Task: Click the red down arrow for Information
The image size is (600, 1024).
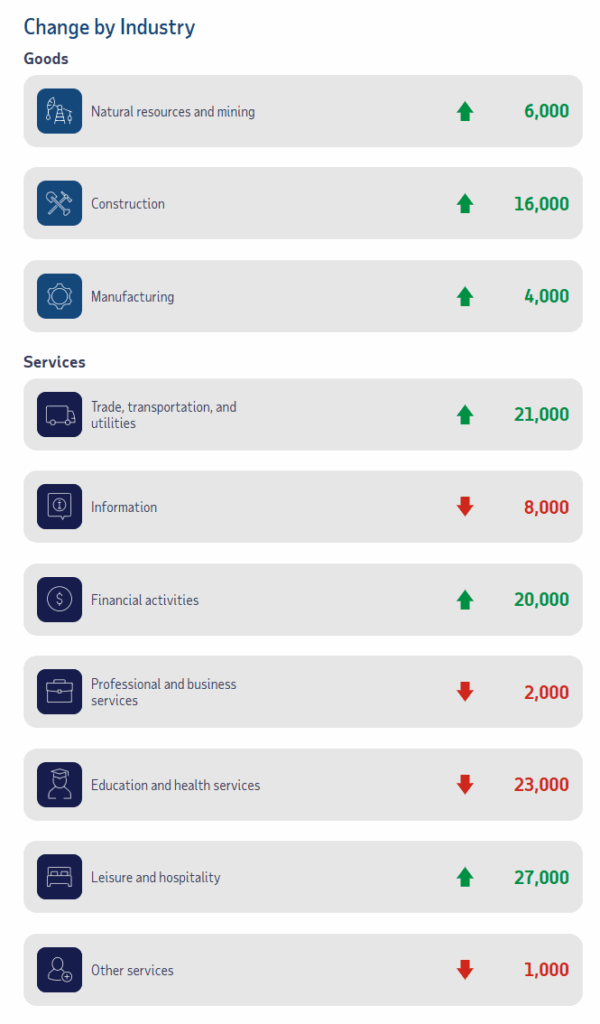Action: coord(464,507)
